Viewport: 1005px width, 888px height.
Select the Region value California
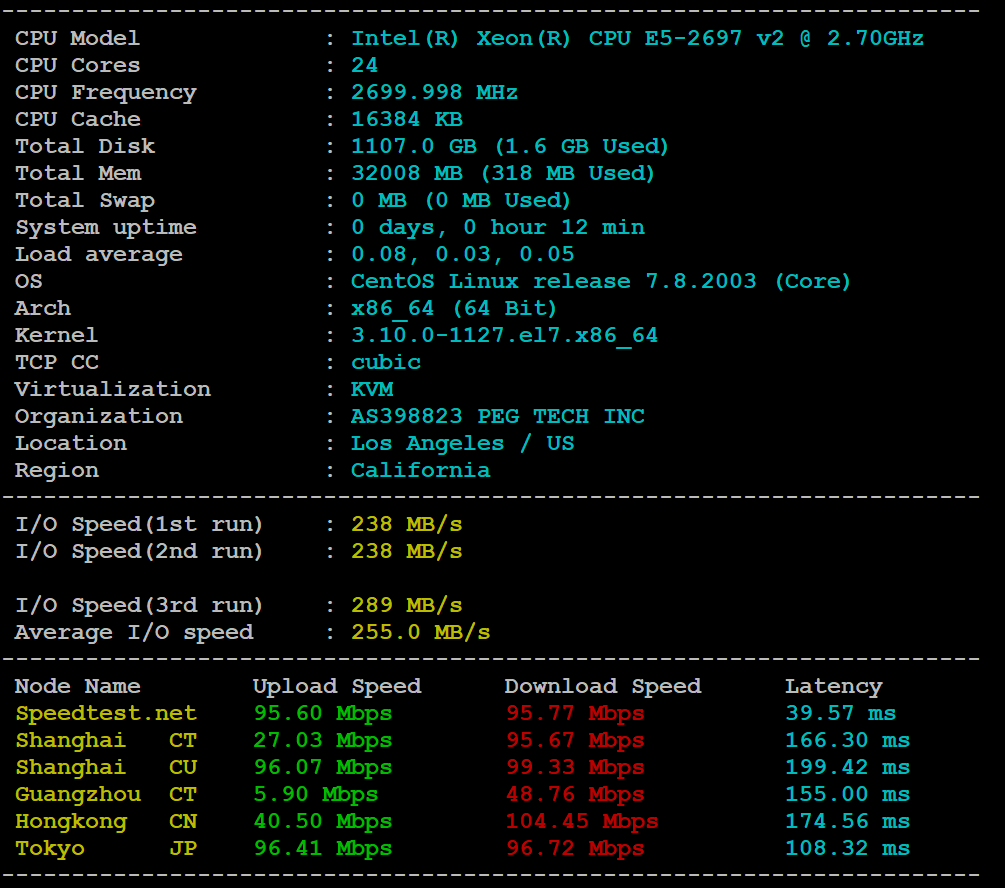[420, 471]
